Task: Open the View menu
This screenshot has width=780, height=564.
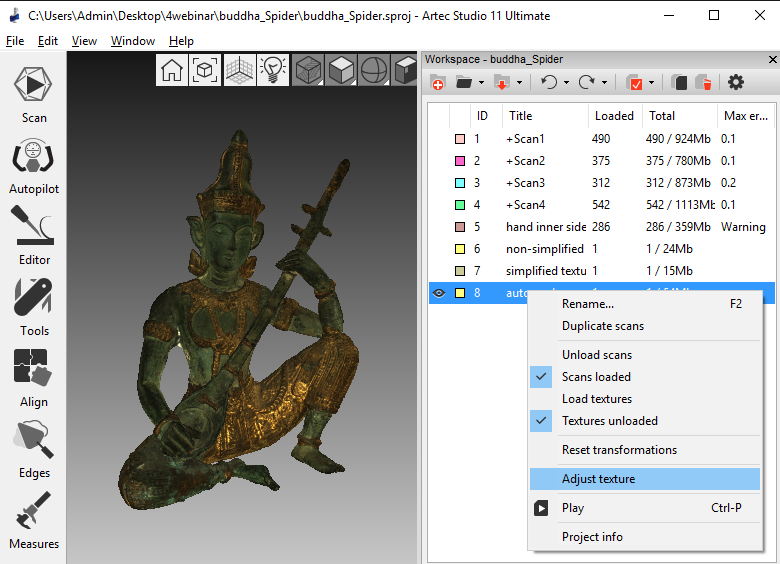Action: coord(84,41)
